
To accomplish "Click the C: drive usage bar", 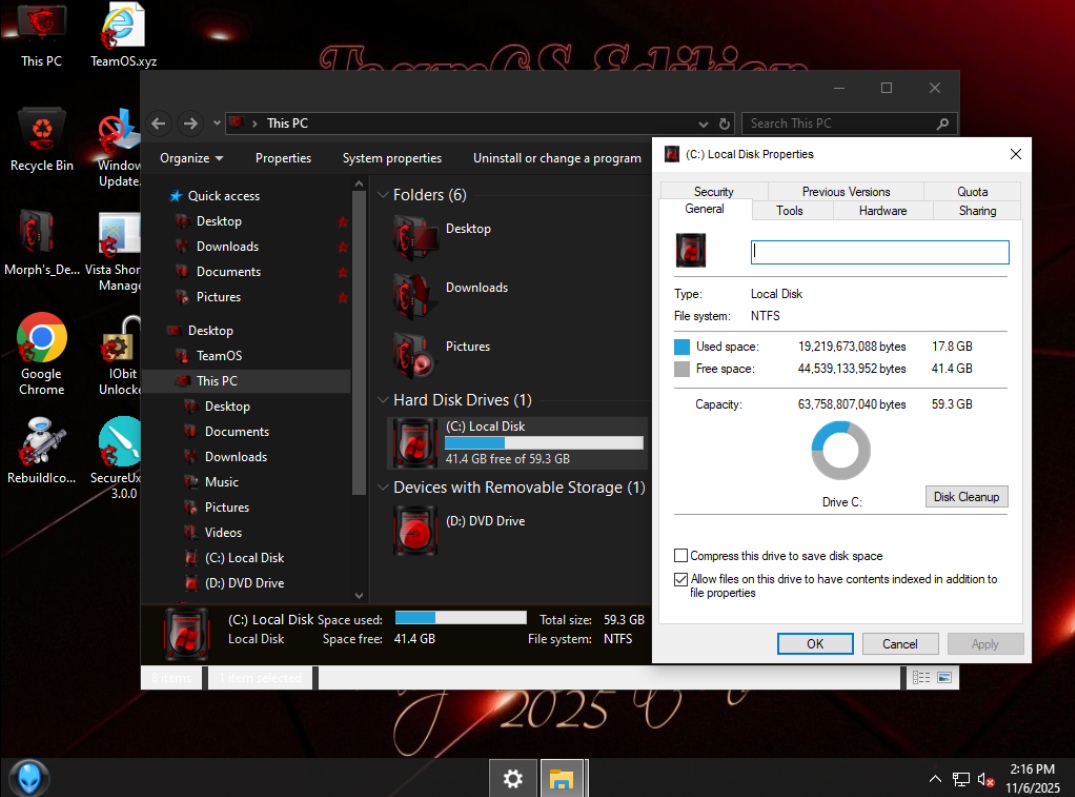I will tap(543, 443).
